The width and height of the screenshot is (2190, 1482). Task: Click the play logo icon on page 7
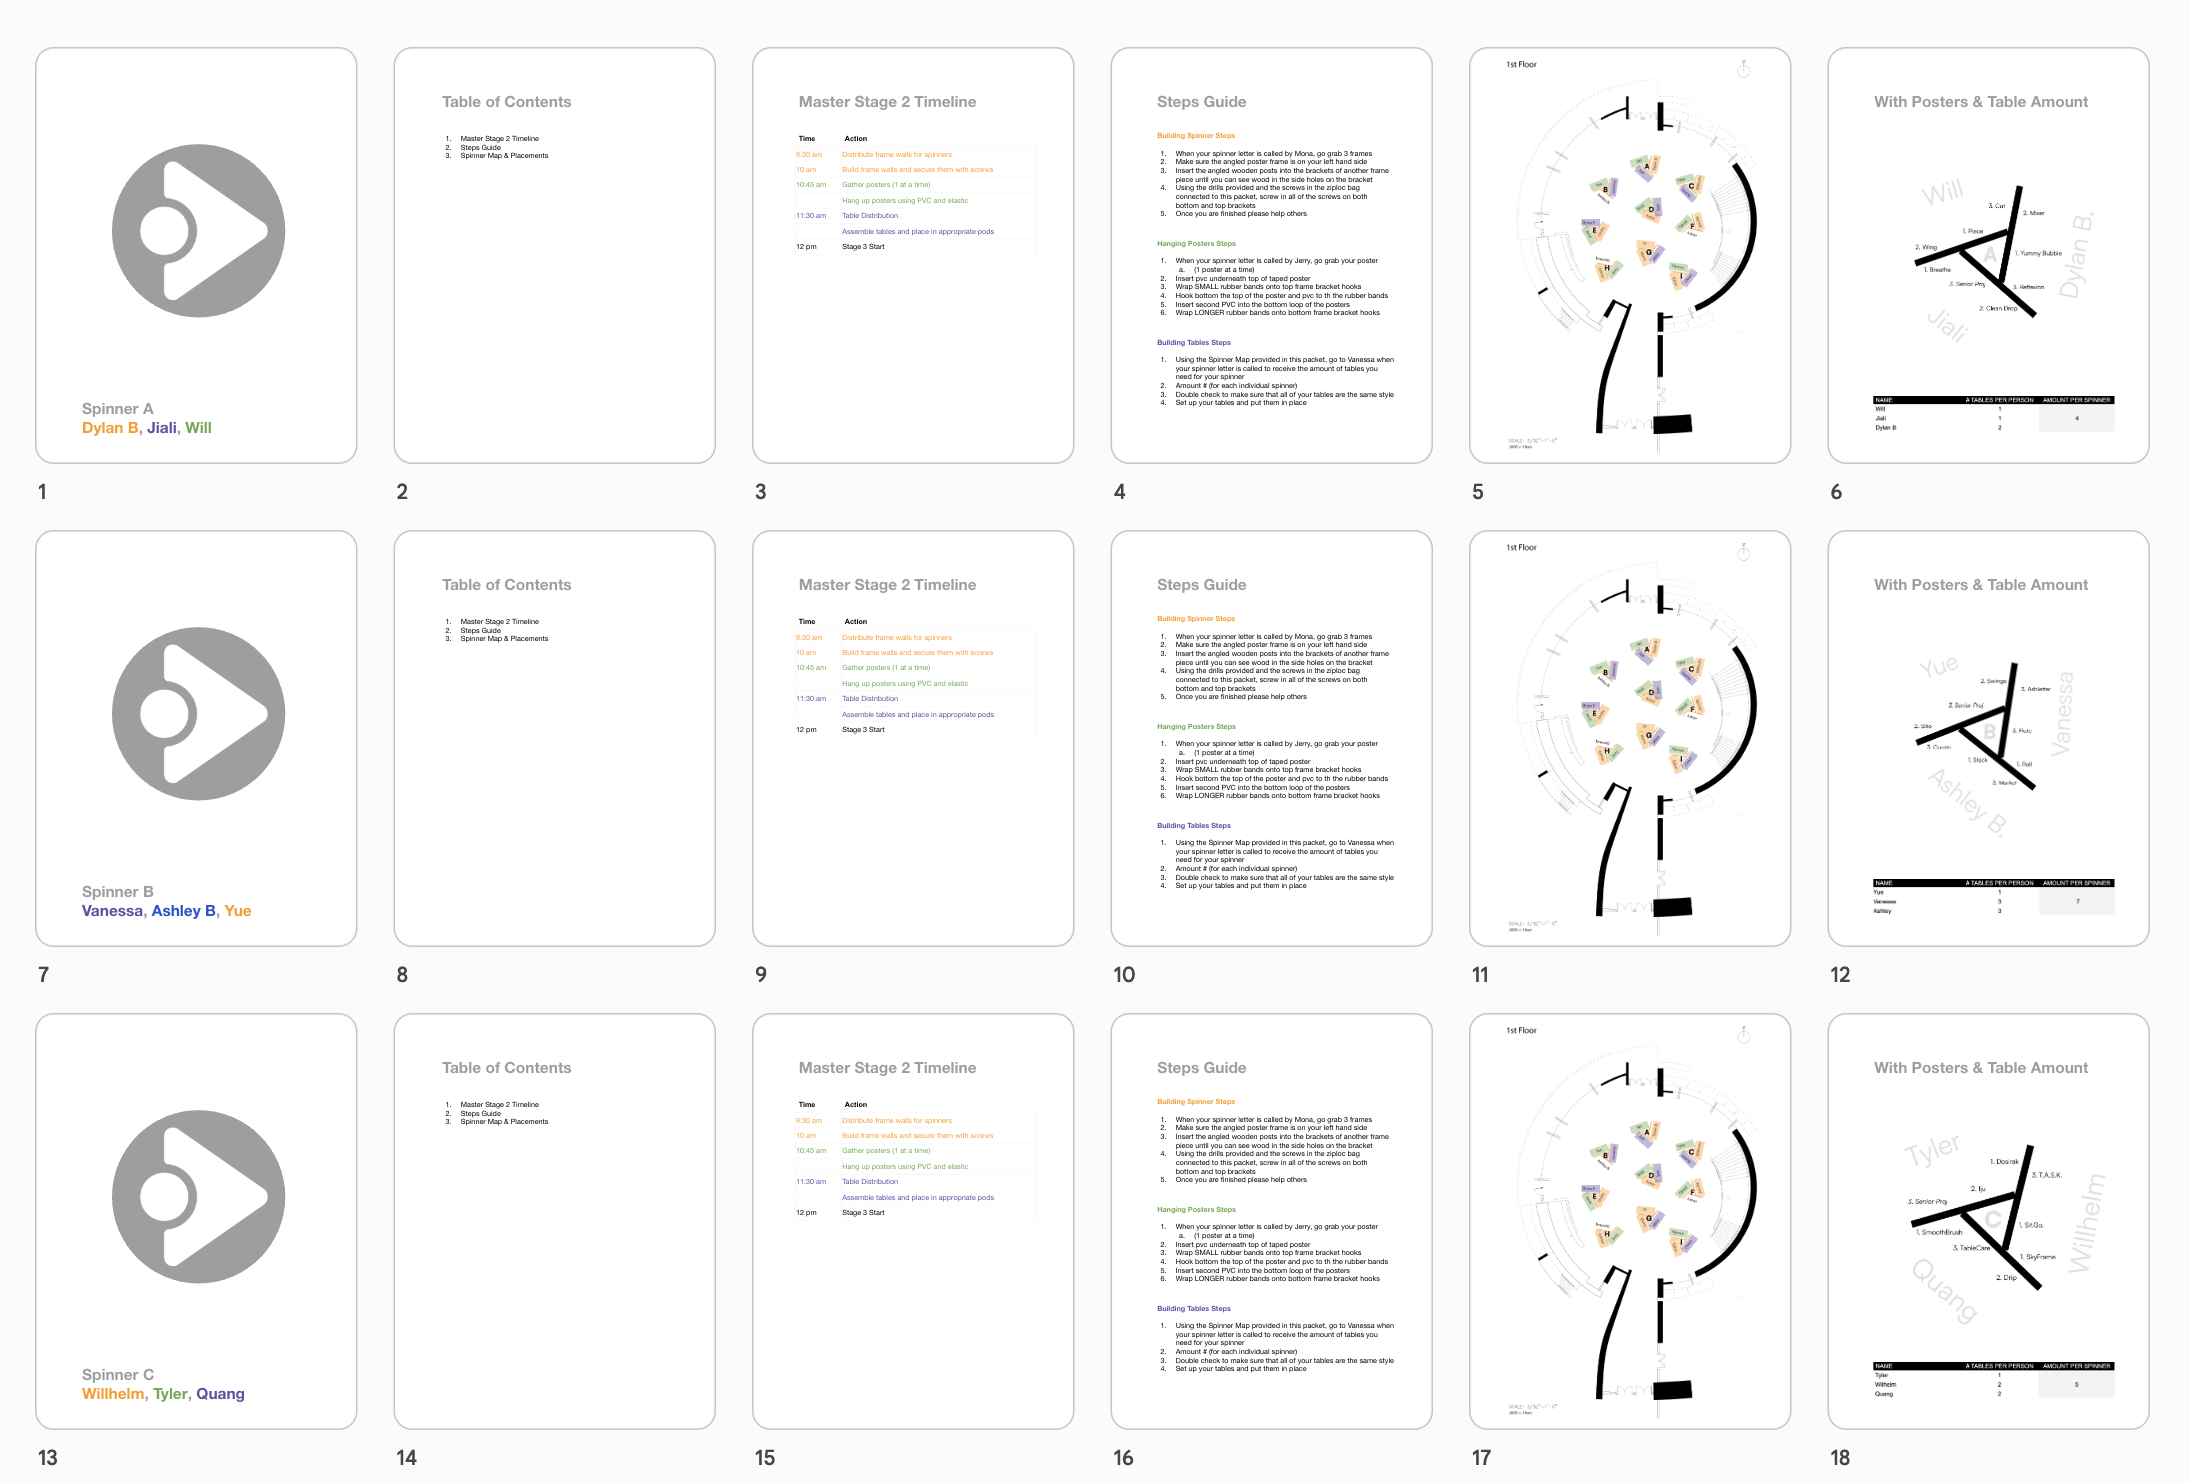tap(198, 713)
